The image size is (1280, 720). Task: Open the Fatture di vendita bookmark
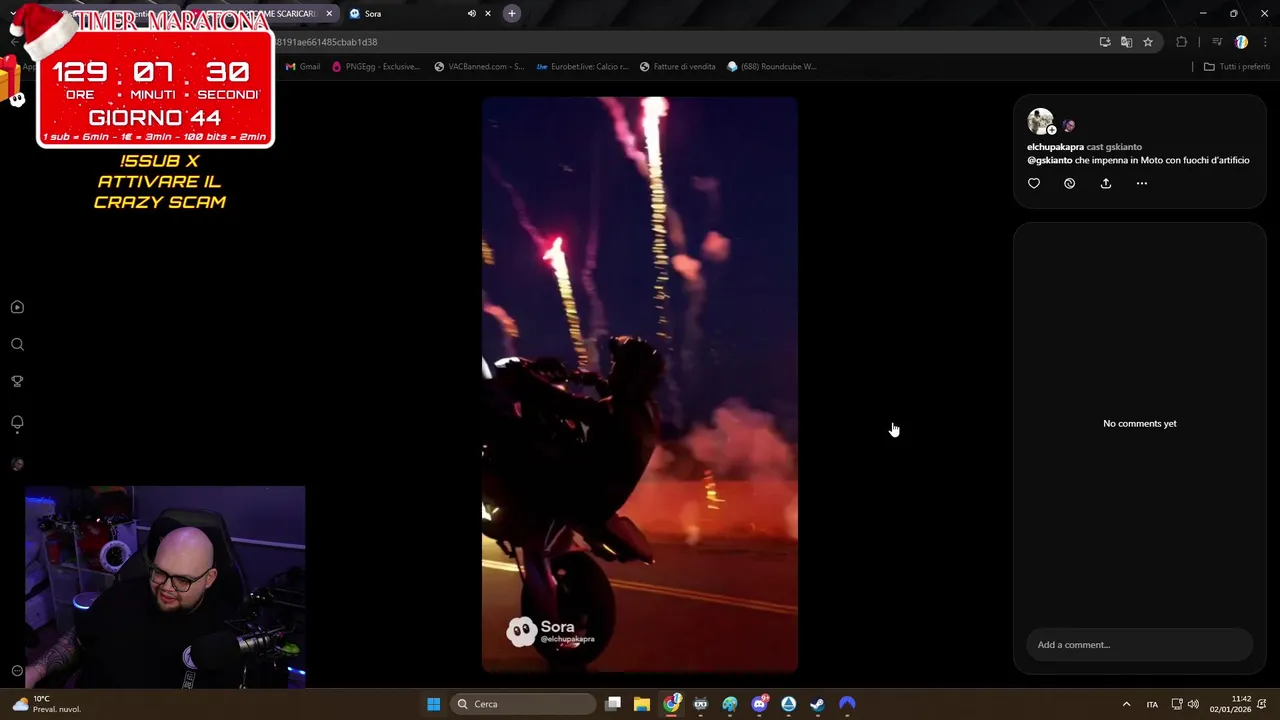tap(678, 67)
